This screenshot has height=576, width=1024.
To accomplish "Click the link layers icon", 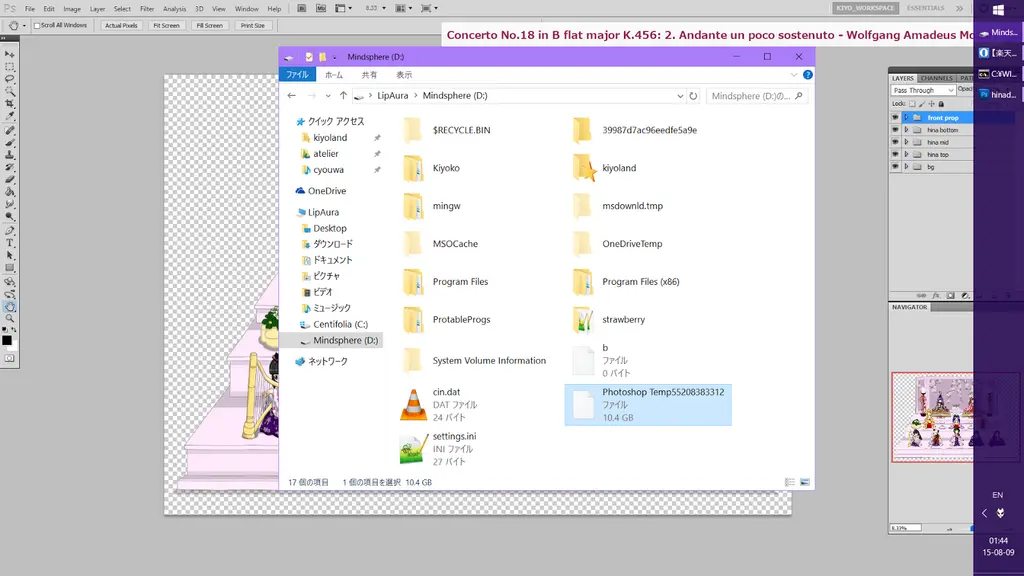I will 921,296.
